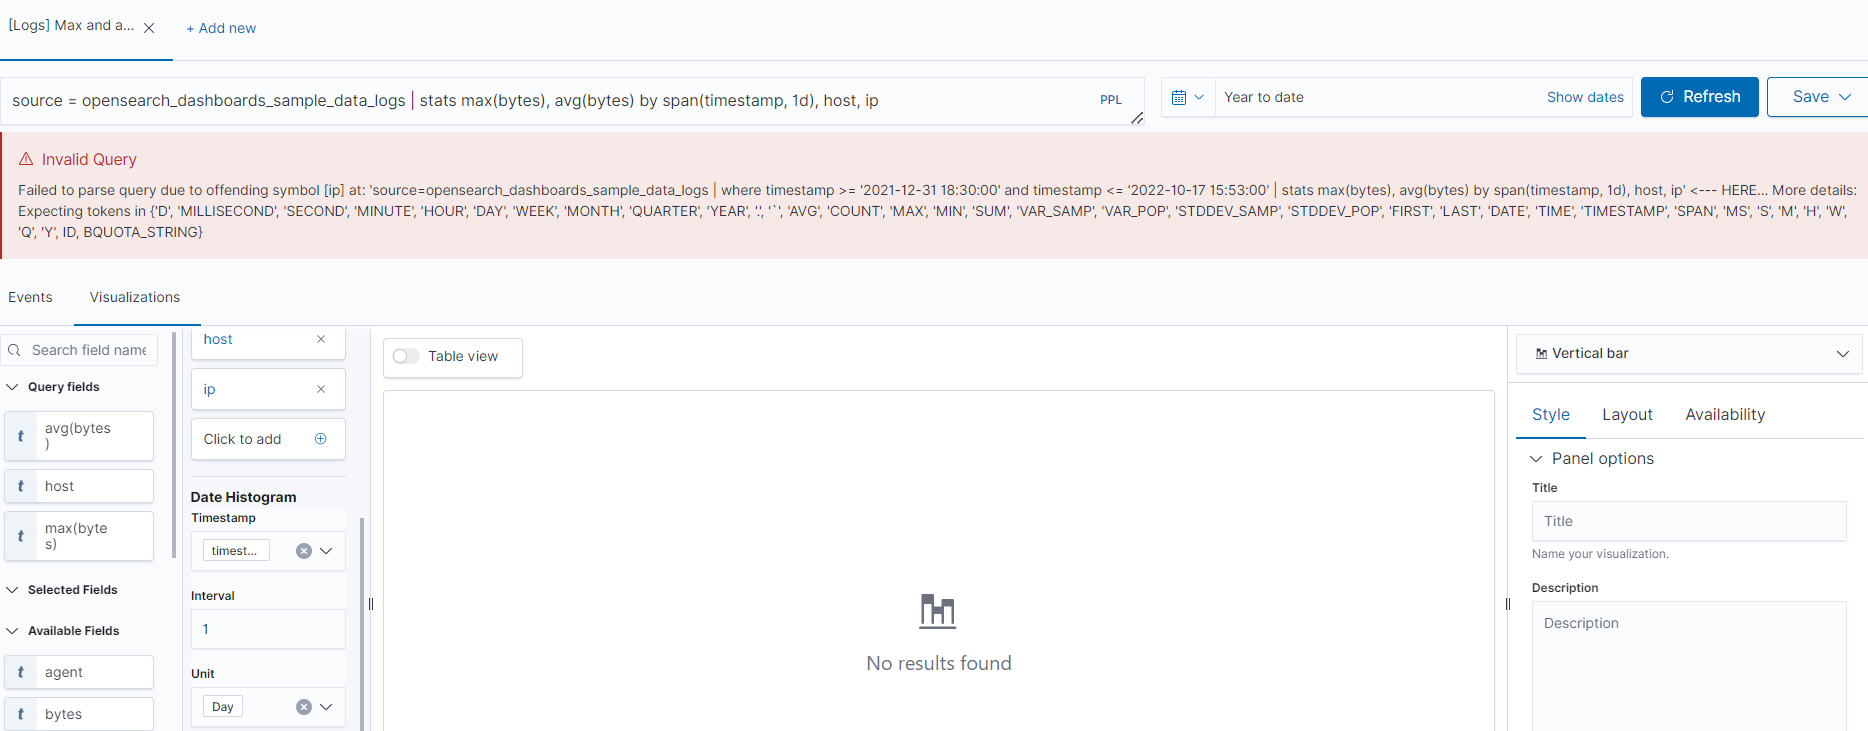Expand the Selected Fields section
The height and width of the screenshot is (731, 1868).
pos(12,590)
